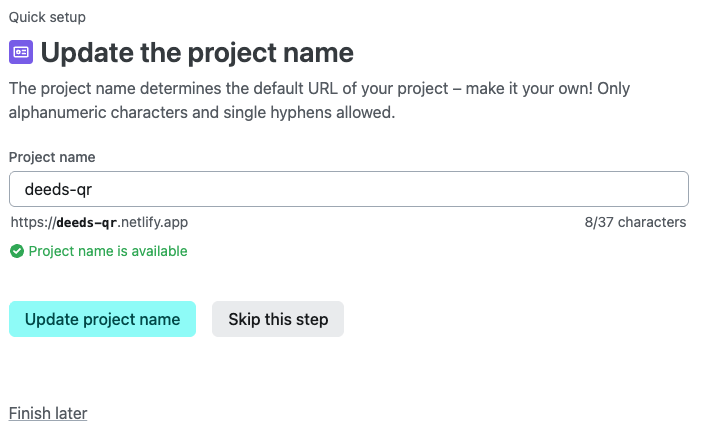Click the purple project name card icon

click(x=21, y=52)
